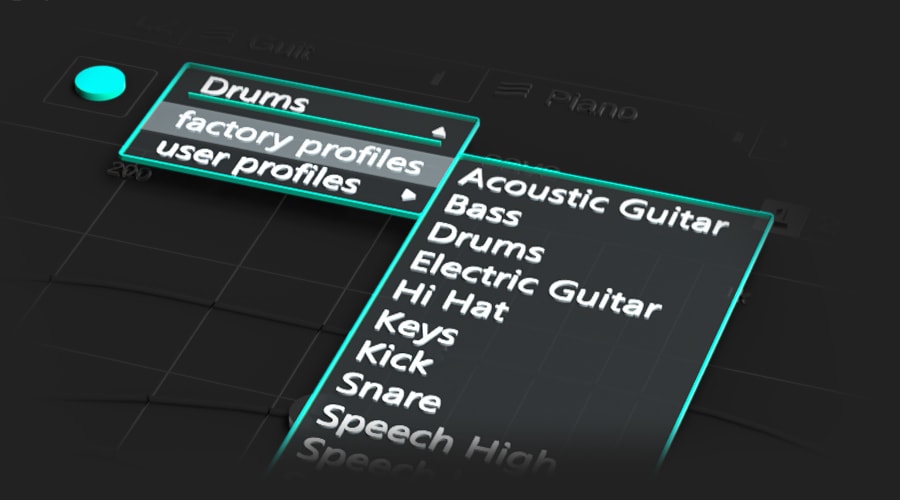Collapse dropdown using the up arrow
Screen dimensions: 900x500
pos(439,133)
